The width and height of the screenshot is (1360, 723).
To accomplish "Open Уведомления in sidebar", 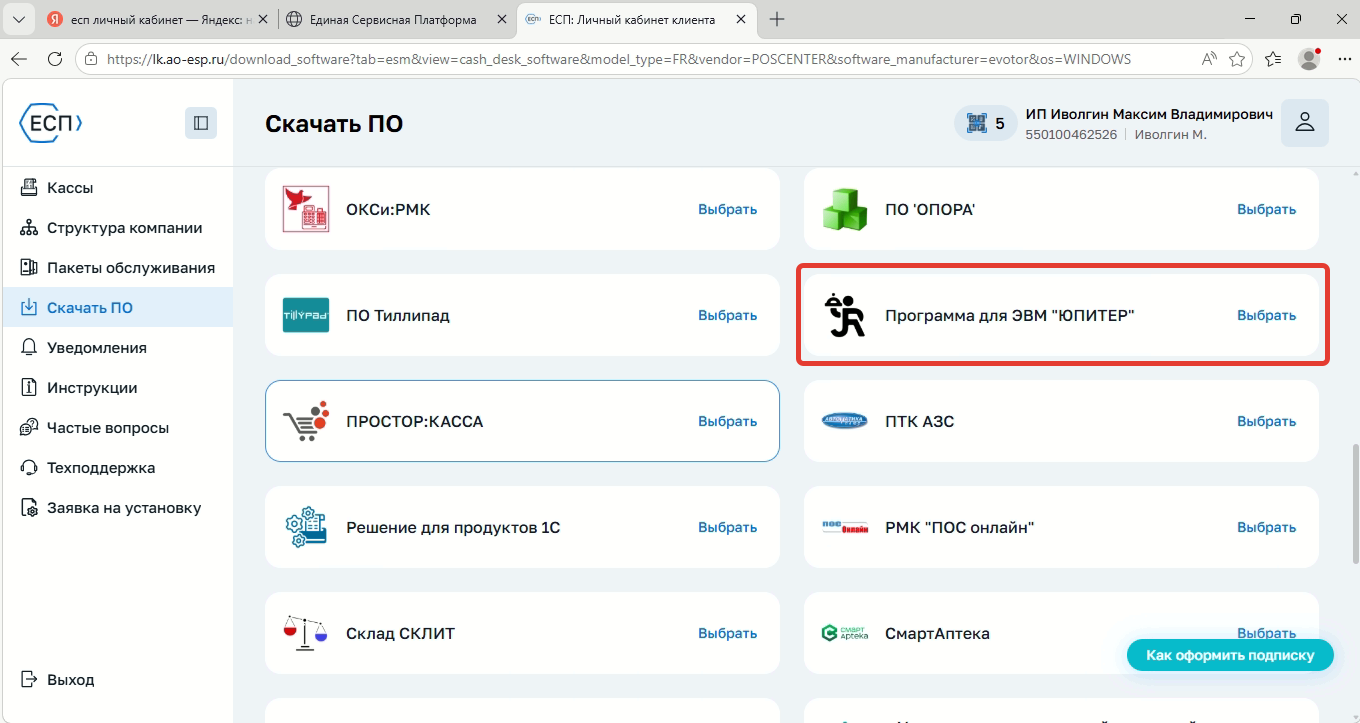I will pos(116,348).
